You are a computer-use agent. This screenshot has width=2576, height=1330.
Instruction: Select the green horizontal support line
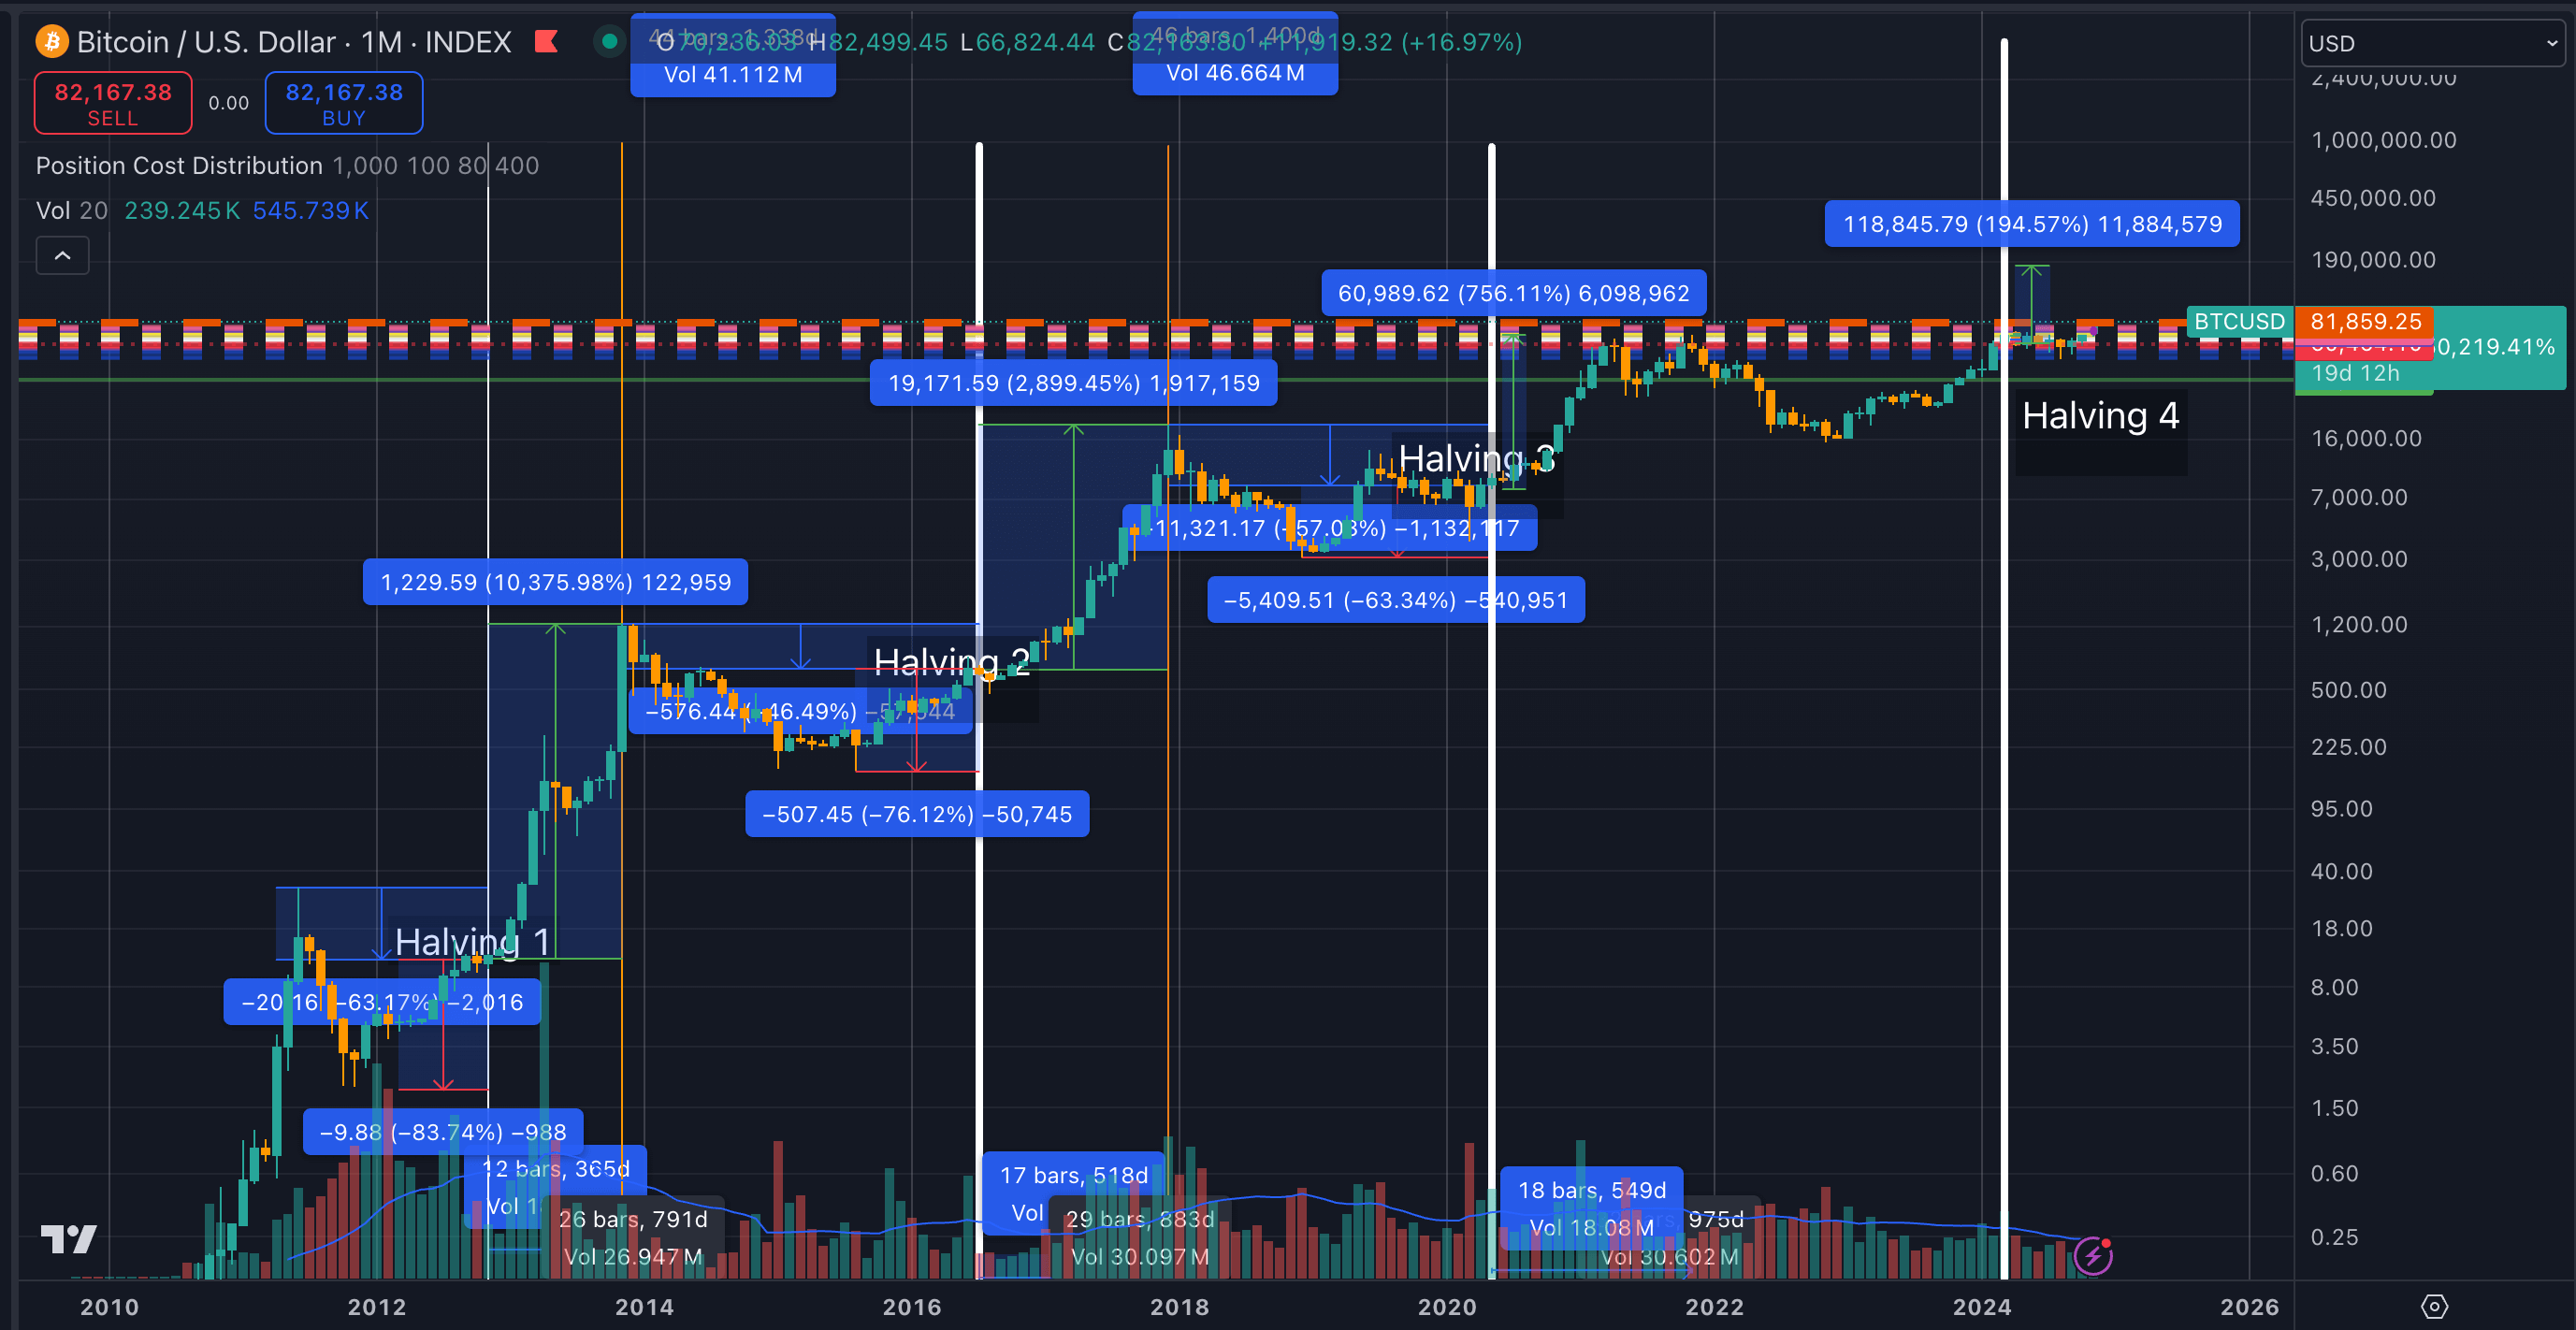click(x=1155, y=380)
